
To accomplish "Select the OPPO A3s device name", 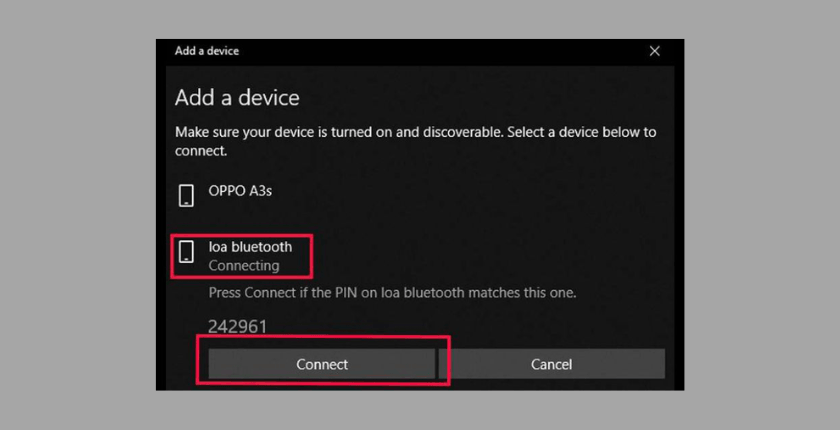I will 239,190.
